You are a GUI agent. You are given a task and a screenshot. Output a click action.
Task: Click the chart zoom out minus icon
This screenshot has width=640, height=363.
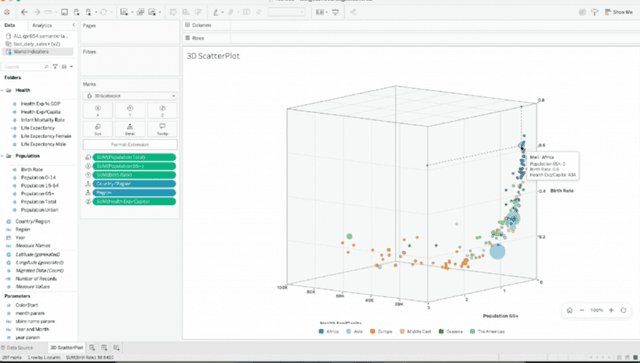click(x=582, y=310)
